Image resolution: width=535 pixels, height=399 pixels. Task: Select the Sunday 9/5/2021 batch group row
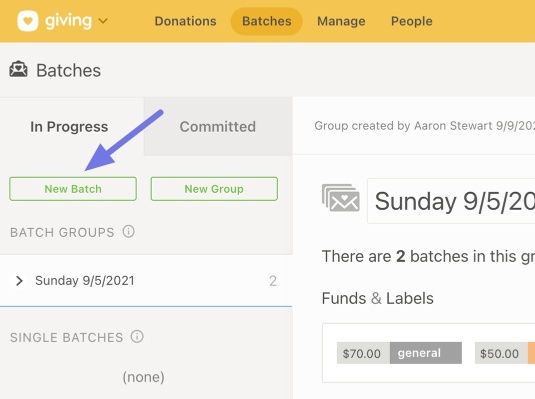pyautogui.click(x=146, y=281)
